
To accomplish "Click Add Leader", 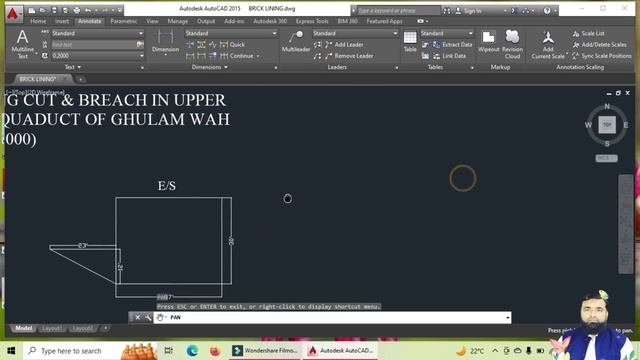I will click(x=344, y=44).
